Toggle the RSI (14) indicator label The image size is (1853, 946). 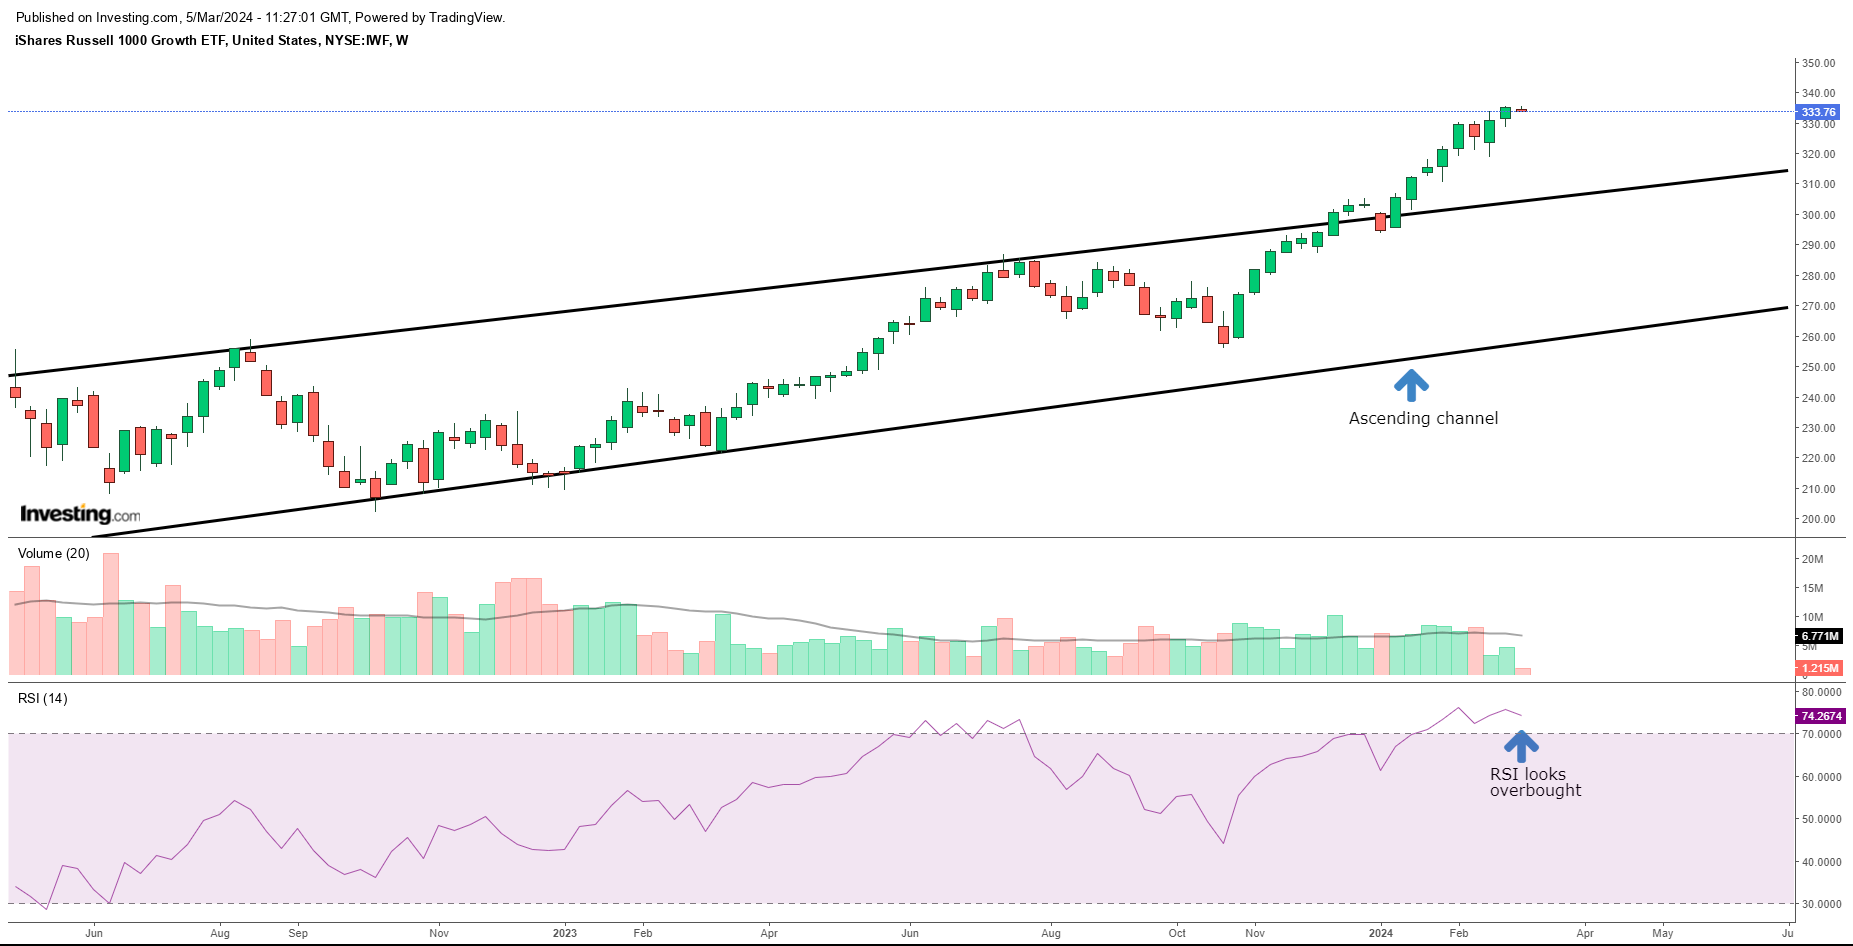point(41,699)
